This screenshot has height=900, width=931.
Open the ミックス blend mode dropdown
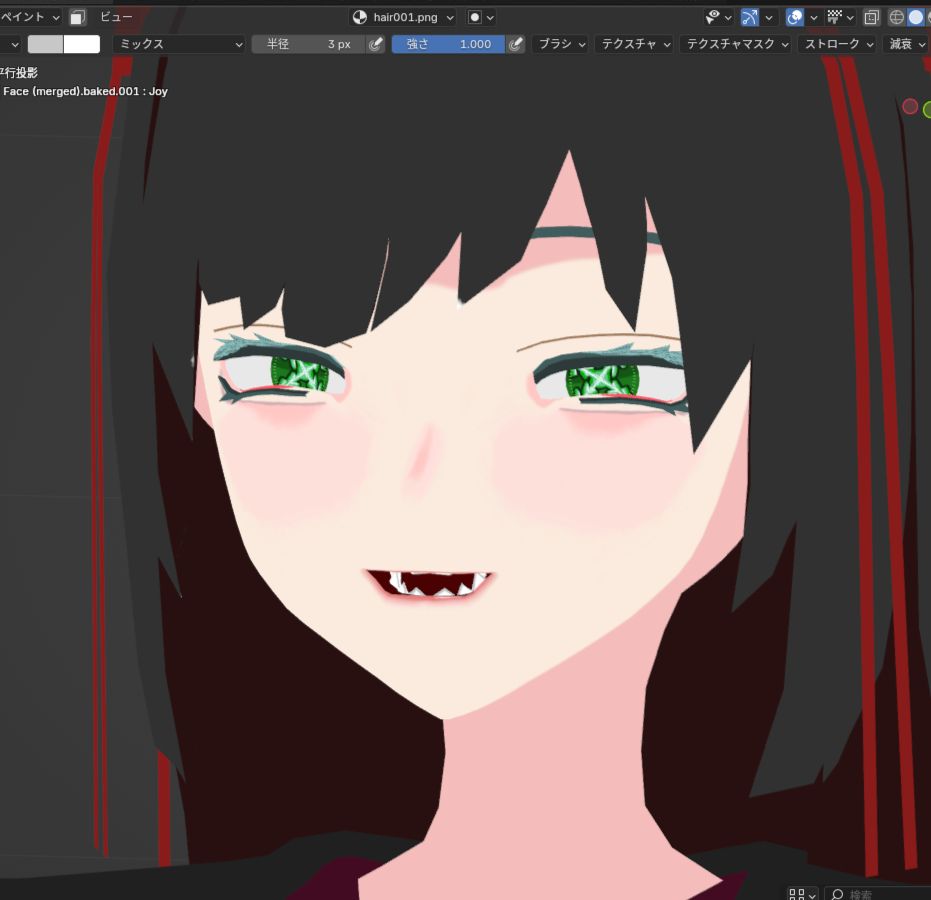click(x=179, y=44)
